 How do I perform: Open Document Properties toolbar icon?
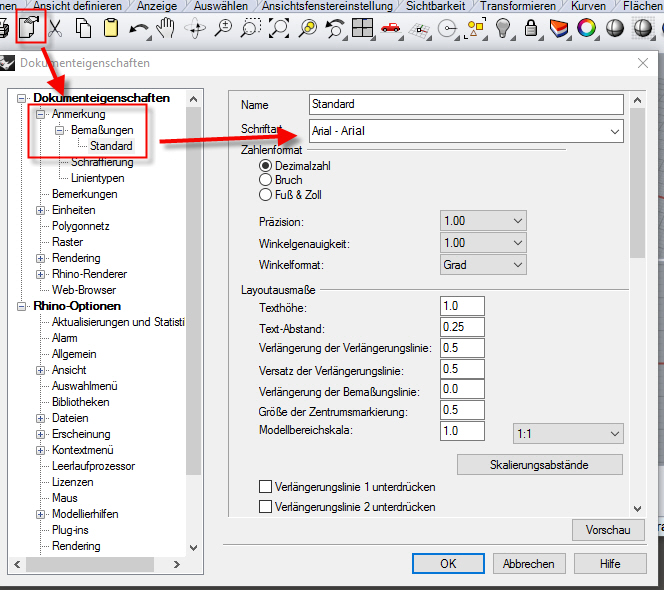(27, 27)
